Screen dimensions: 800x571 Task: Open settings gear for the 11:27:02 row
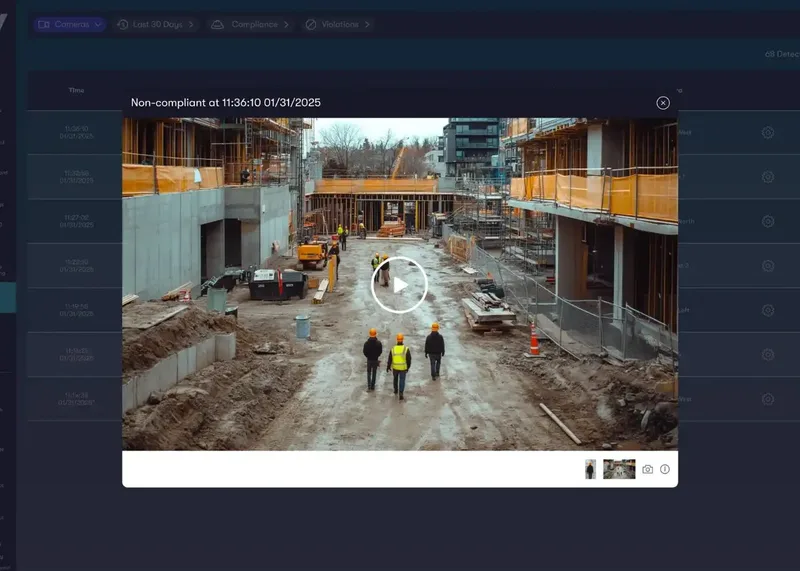(x=767, y=221)
